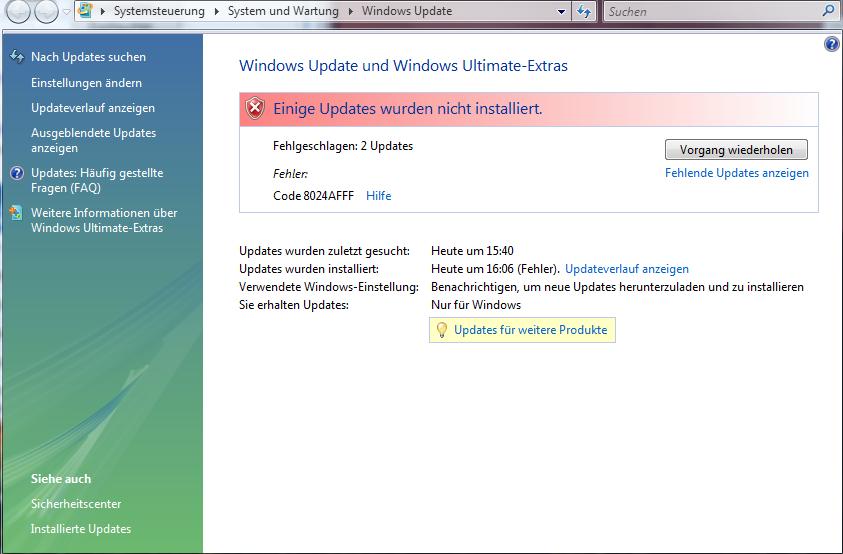Select System und Wartung breadcrumb
Viewport: 843px width, 554px height.
[x=283, y=11]
